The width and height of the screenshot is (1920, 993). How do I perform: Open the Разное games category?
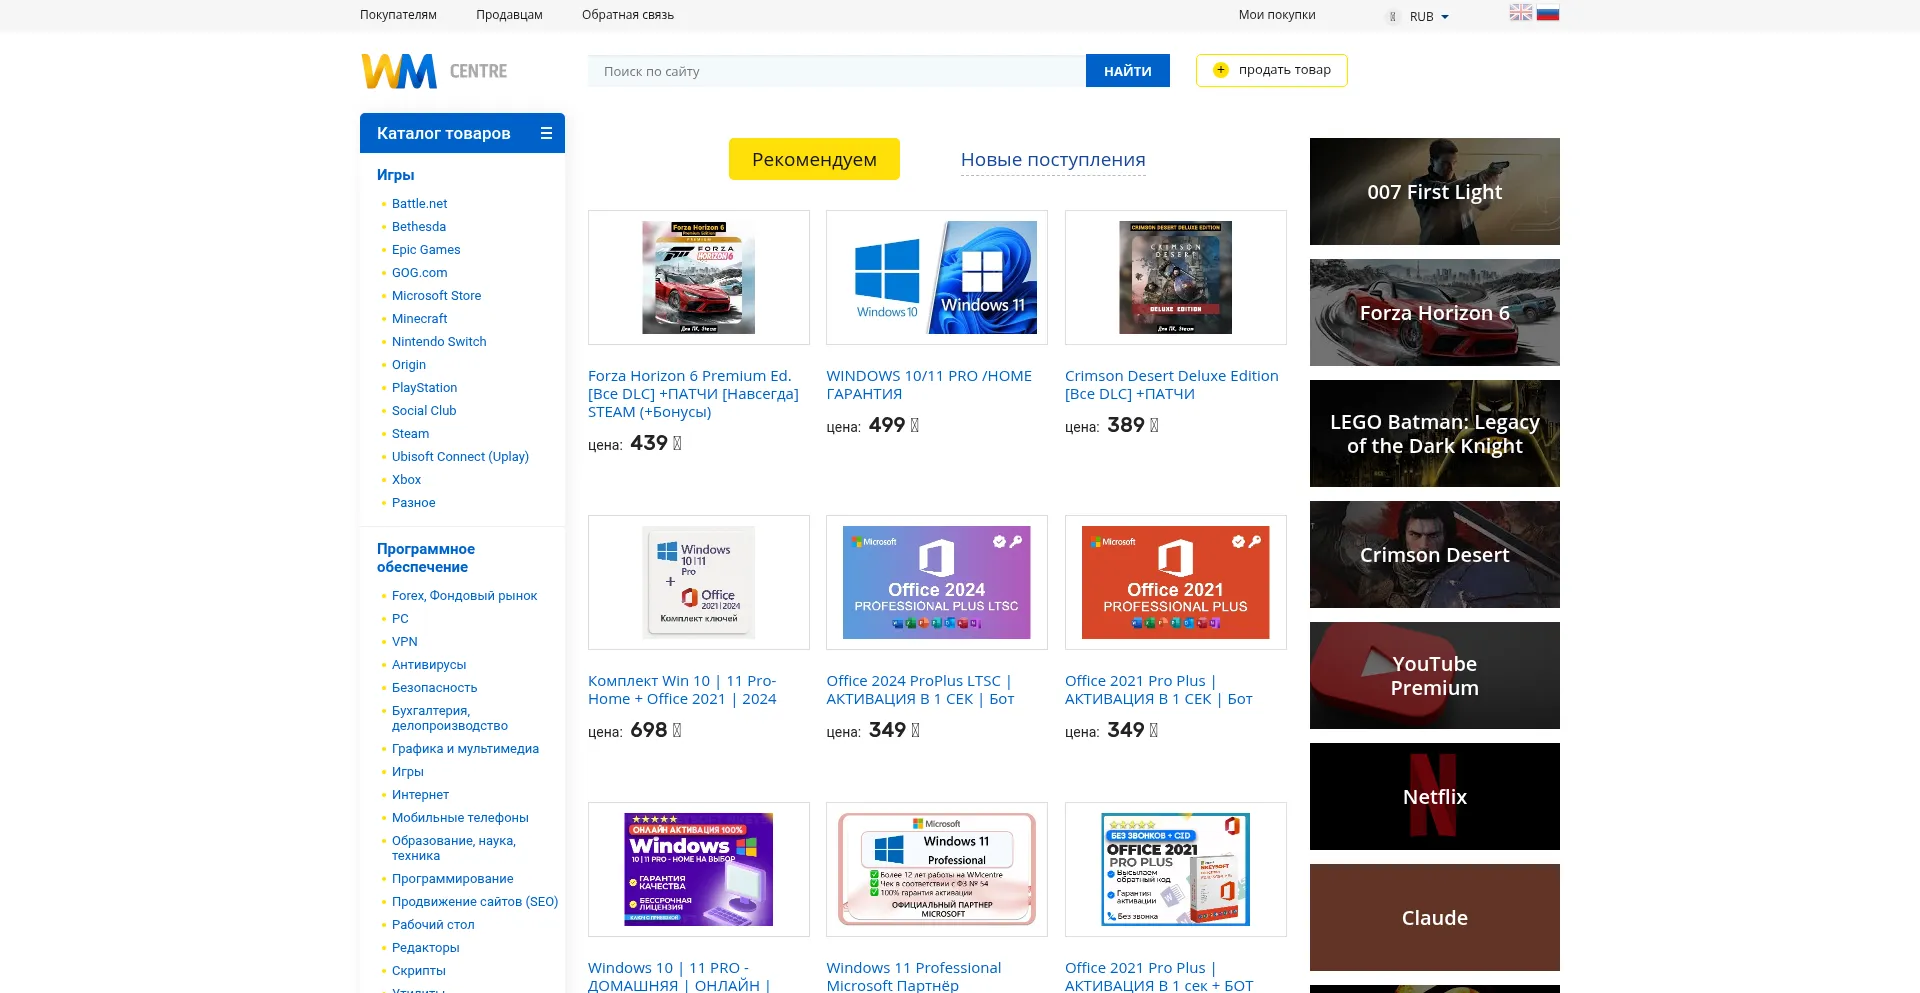[x=414, y=503]
